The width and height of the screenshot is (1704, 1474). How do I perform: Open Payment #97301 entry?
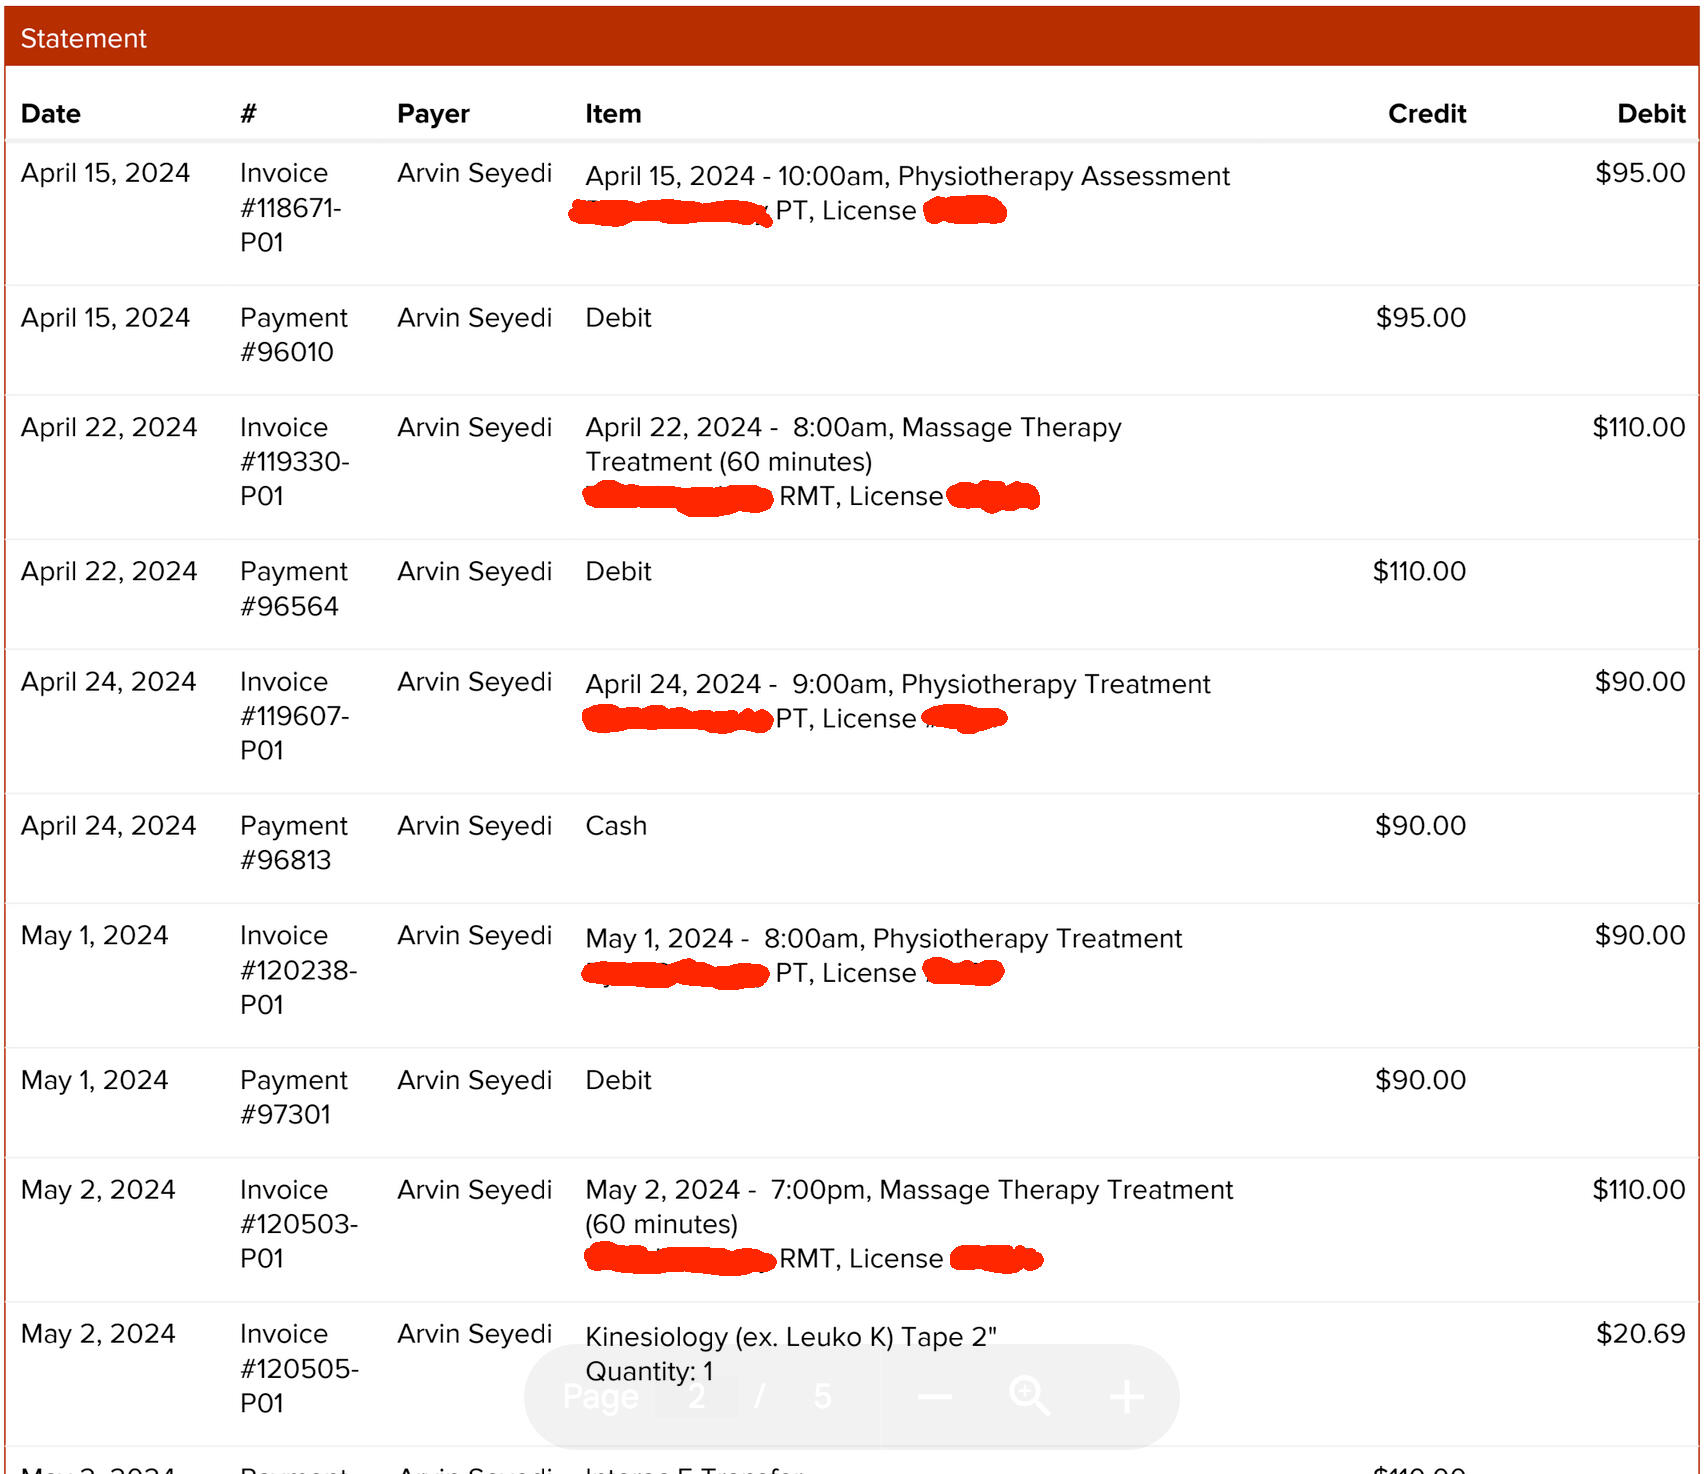(x=293, y=1097)
